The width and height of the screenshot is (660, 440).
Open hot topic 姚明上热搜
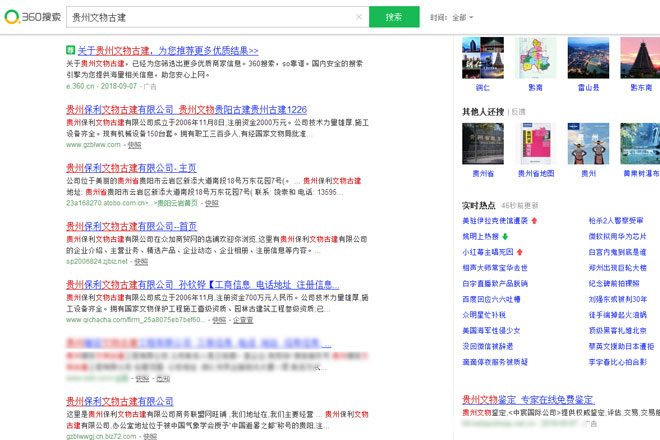[x=480, y=237]
